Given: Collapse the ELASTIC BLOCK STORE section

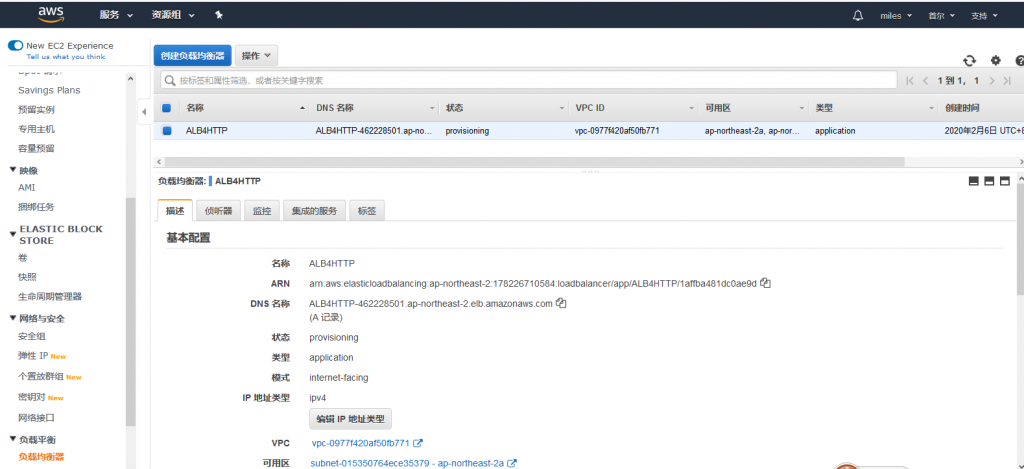Looking at the screenshot, I should click(12, 232).
